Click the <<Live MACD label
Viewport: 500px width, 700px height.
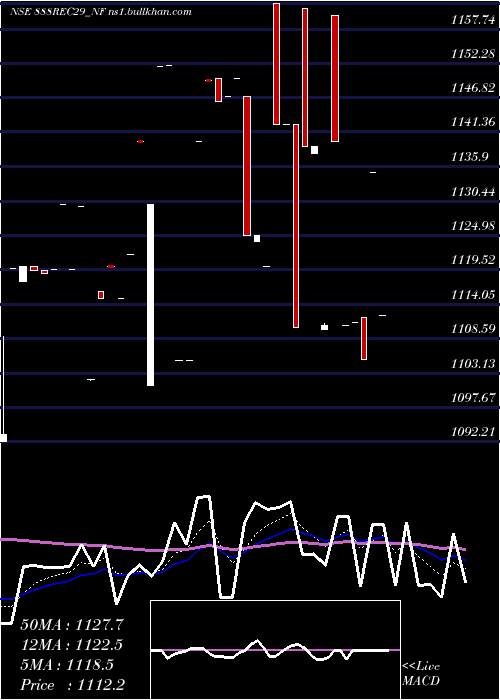tap(421, 674)
